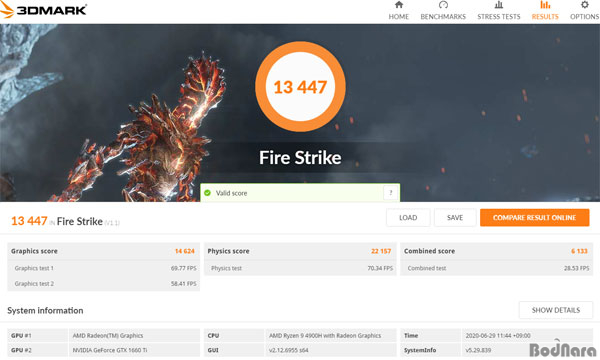Select the Graphics test 2 row
This screenshot has width=600, height=360.
pos(103,283)
